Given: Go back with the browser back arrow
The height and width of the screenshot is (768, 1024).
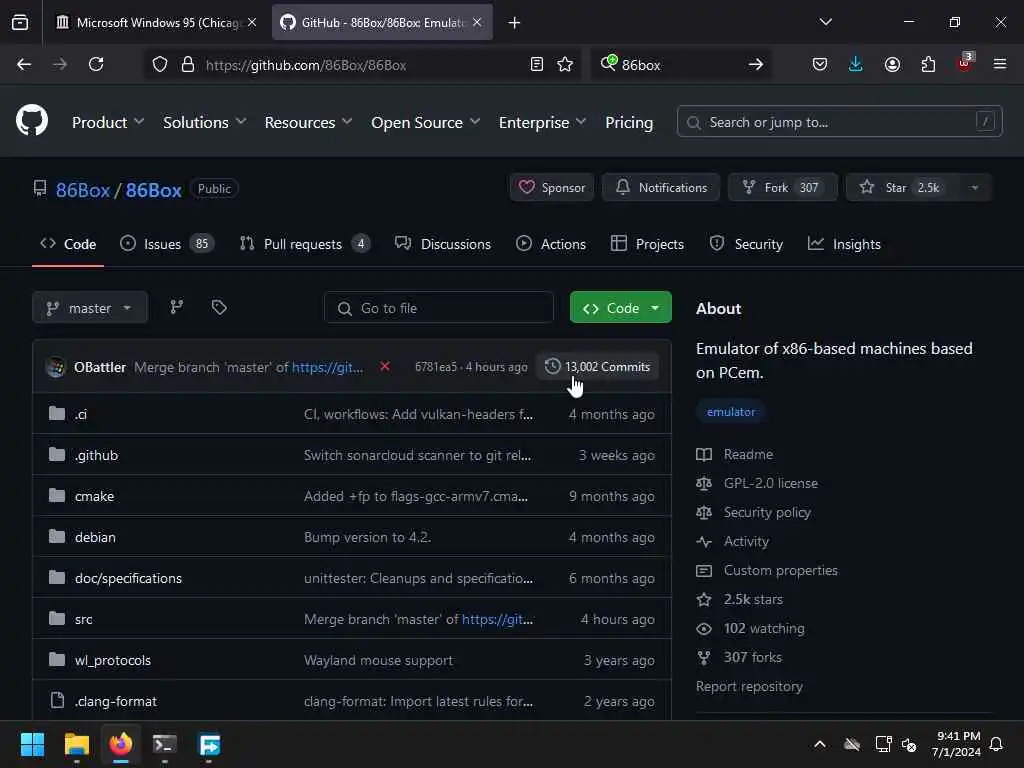Looking at the screenshot, I should pos(24,64).
